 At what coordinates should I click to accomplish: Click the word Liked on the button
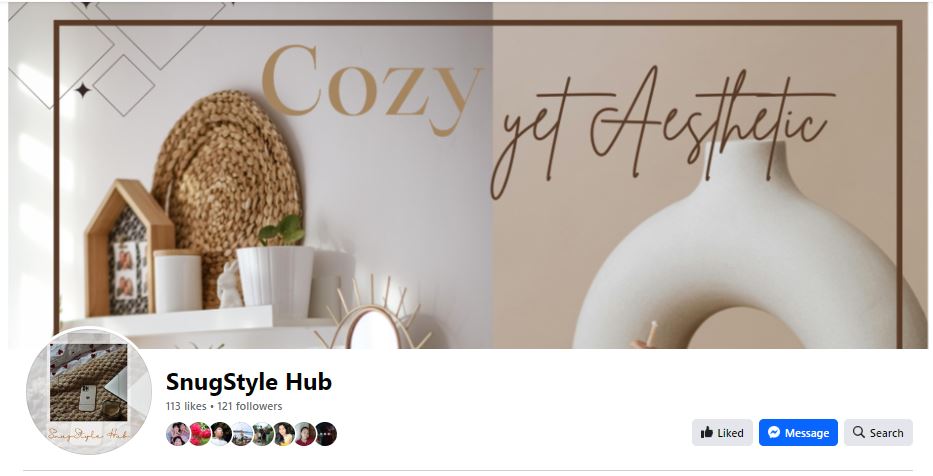(730, 433)
